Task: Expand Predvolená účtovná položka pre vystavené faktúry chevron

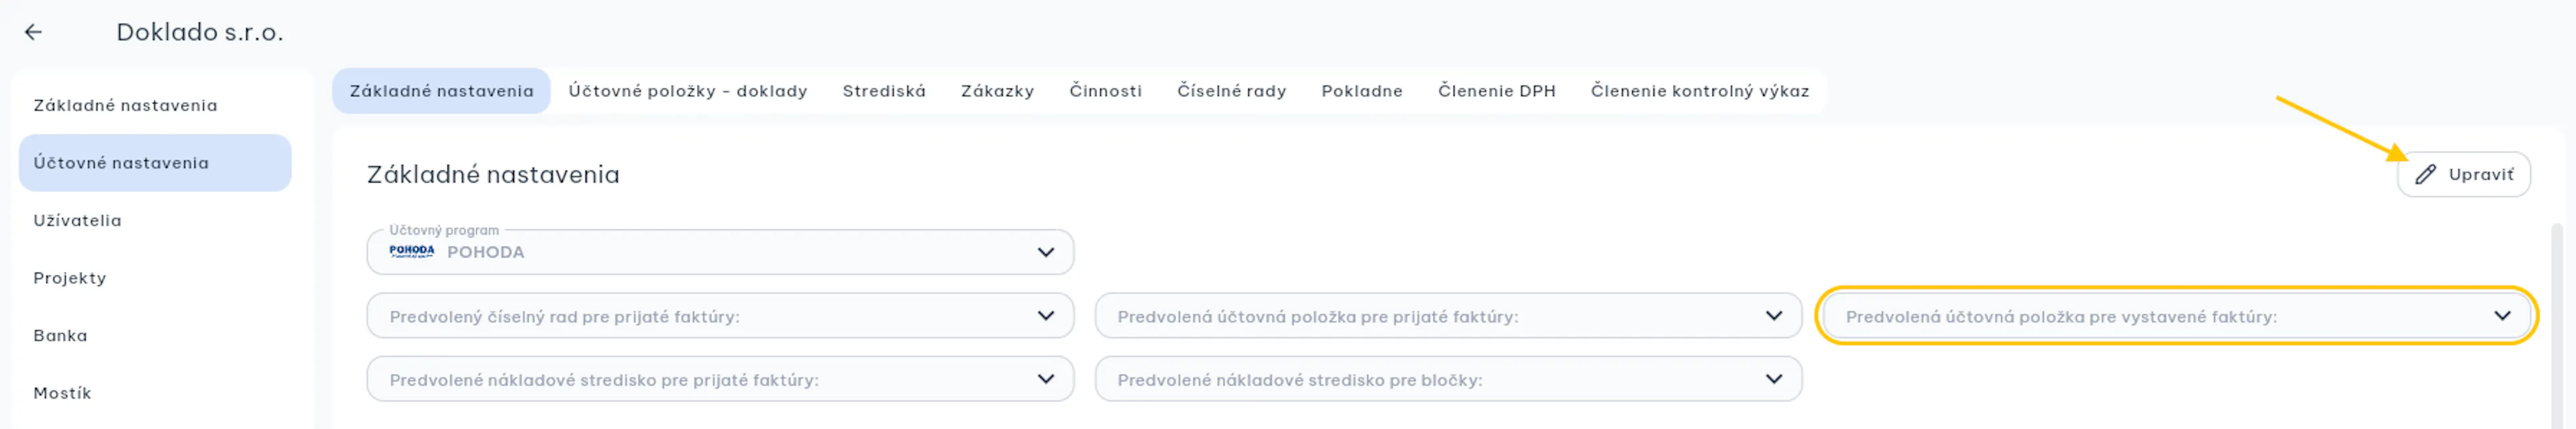Action: pos(2501,316)
